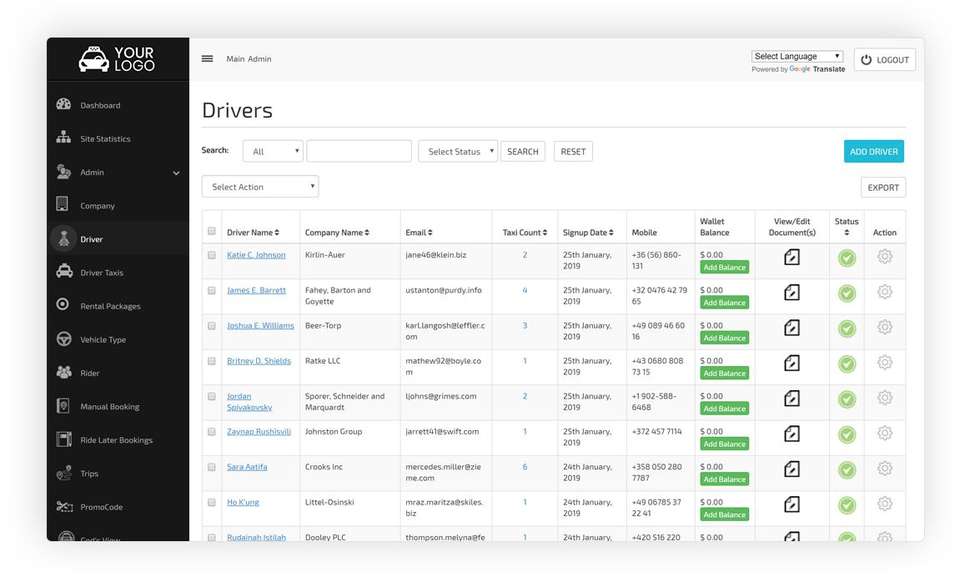Screen dimensions: 960x582
Task: Click green status checkmark for Joshua E. Williams
Action: 847,328
